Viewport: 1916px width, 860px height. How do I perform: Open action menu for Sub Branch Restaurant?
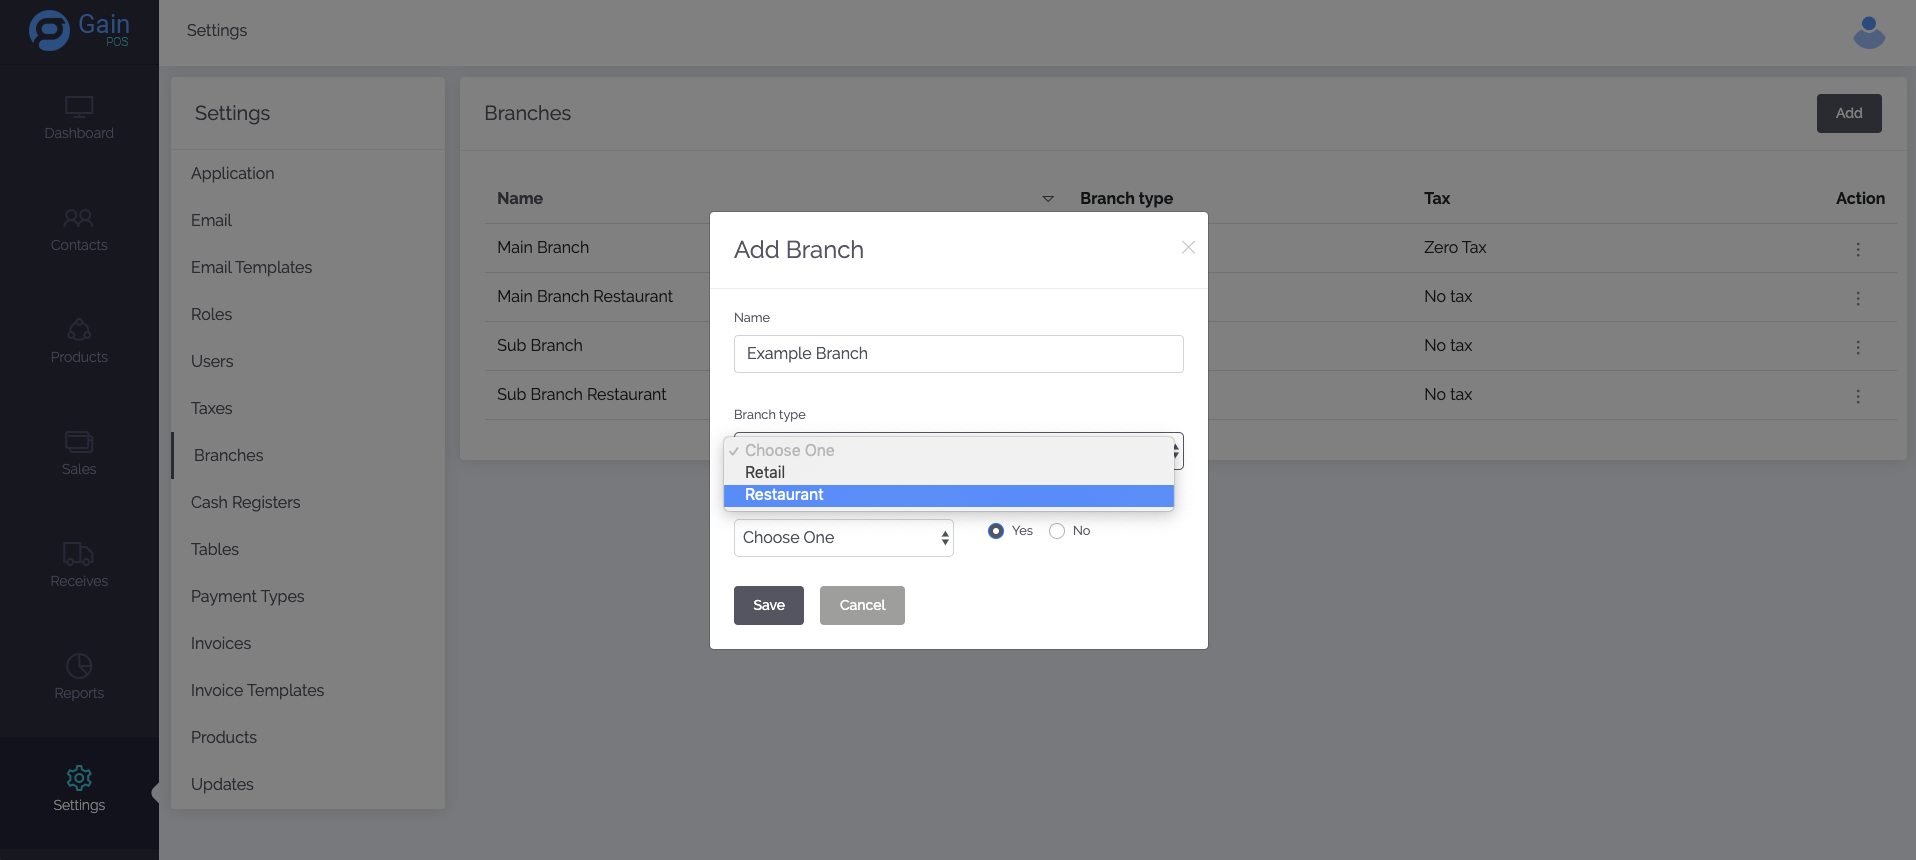tap(1858, 396)
